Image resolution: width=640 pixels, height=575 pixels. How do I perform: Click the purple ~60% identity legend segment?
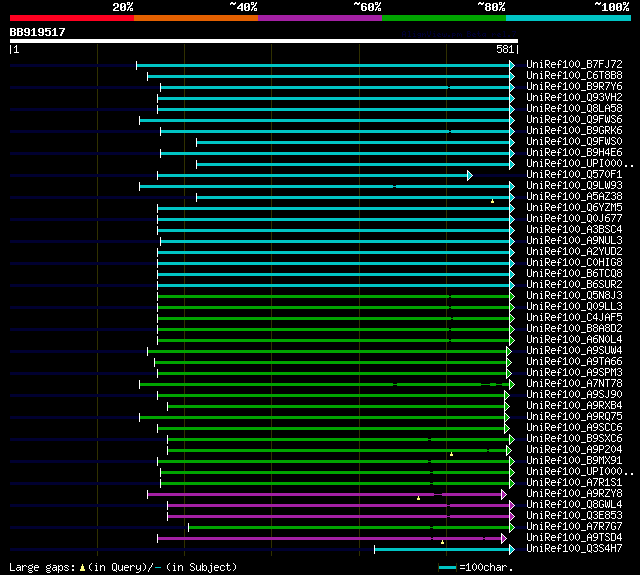(320, 18)
